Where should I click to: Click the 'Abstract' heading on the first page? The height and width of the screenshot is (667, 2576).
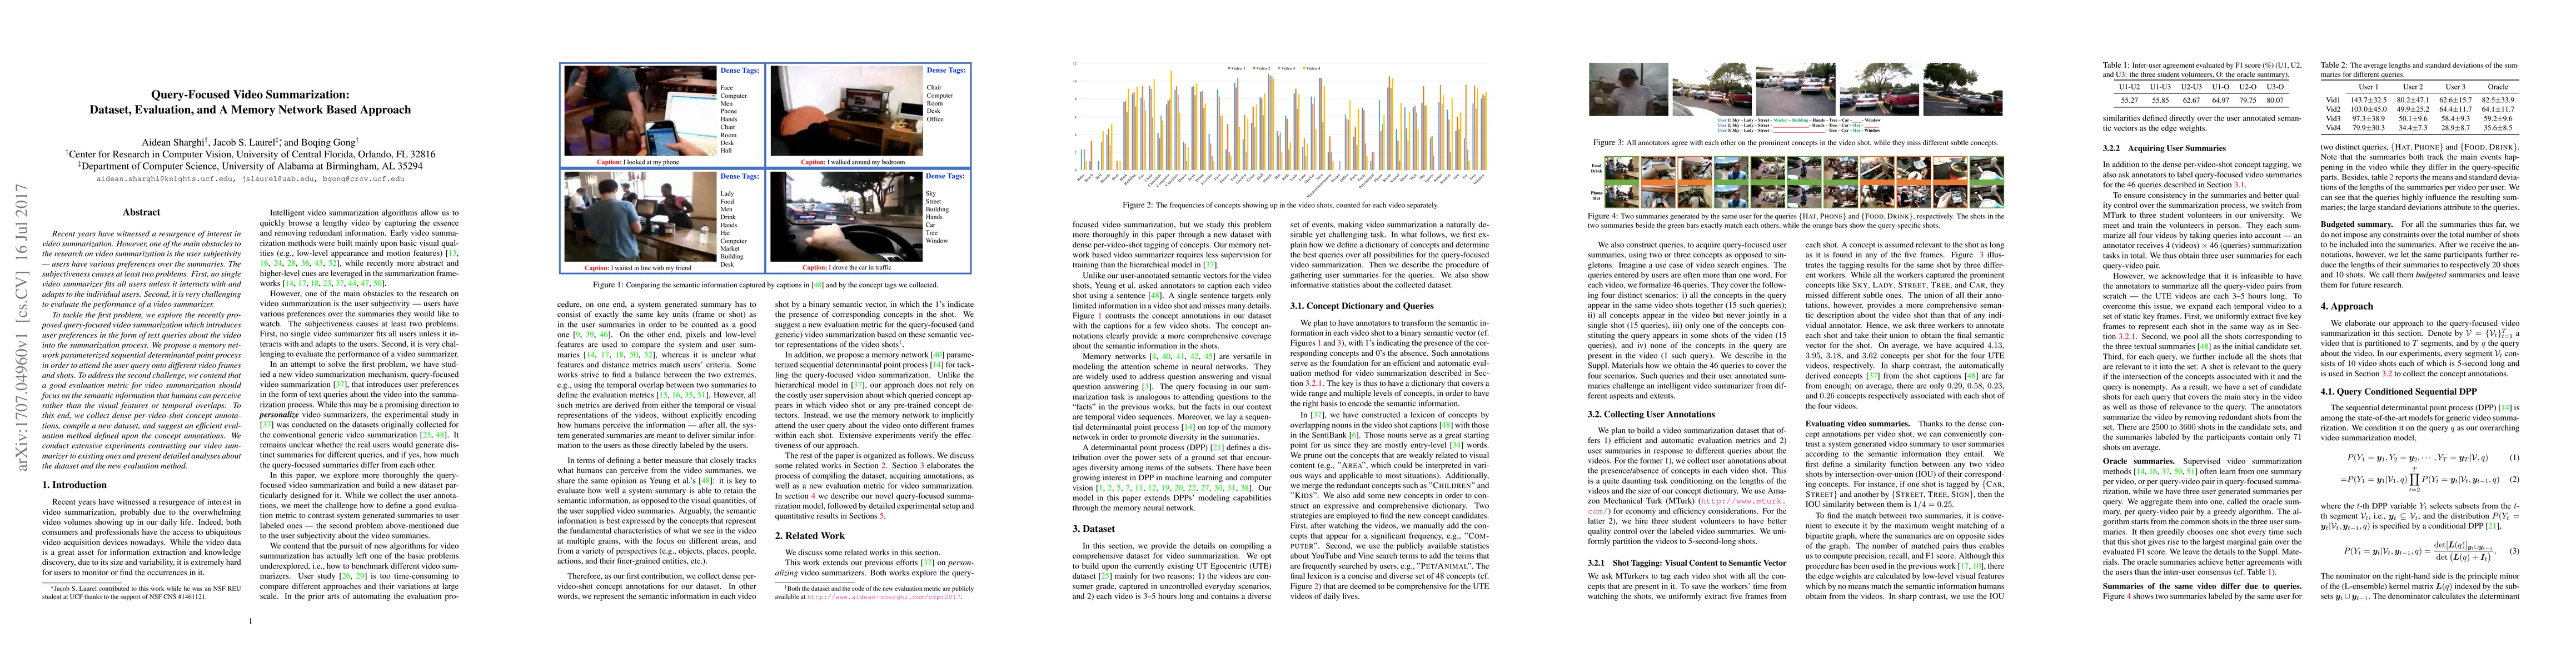[141, 212]
